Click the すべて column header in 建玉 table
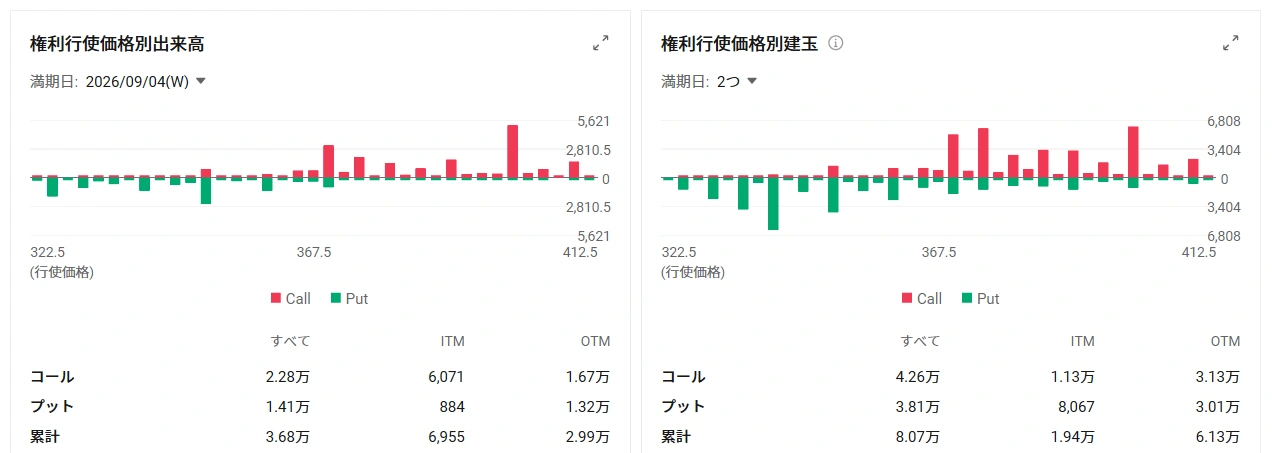Viewport: 1272px width, 453px height. pyautogui.click(x=921, y=341)
